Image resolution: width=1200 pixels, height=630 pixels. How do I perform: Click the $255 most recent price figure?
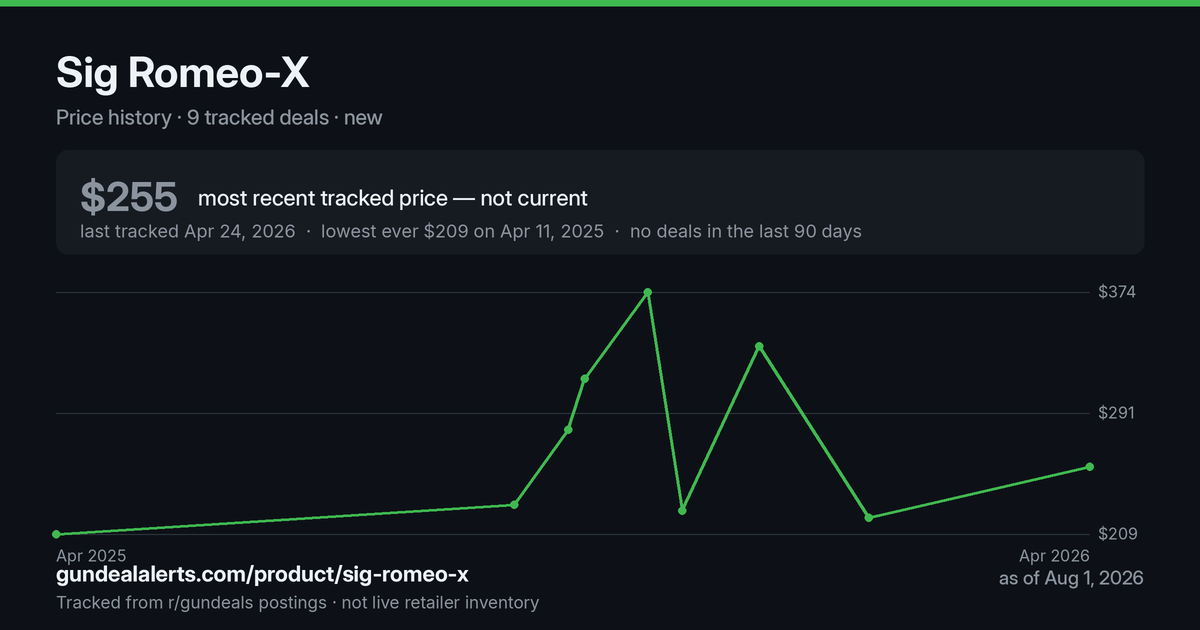[129, 197]
